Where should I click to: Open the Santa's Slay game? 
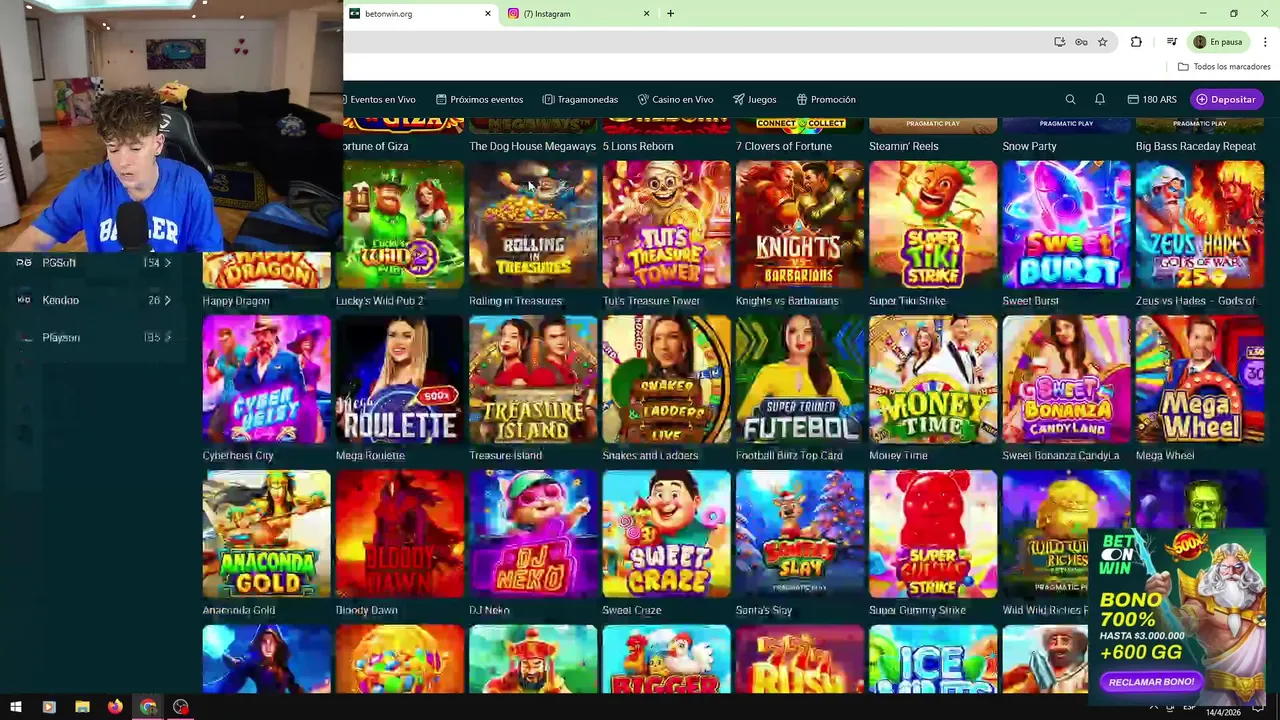click(x=800, y=534)
